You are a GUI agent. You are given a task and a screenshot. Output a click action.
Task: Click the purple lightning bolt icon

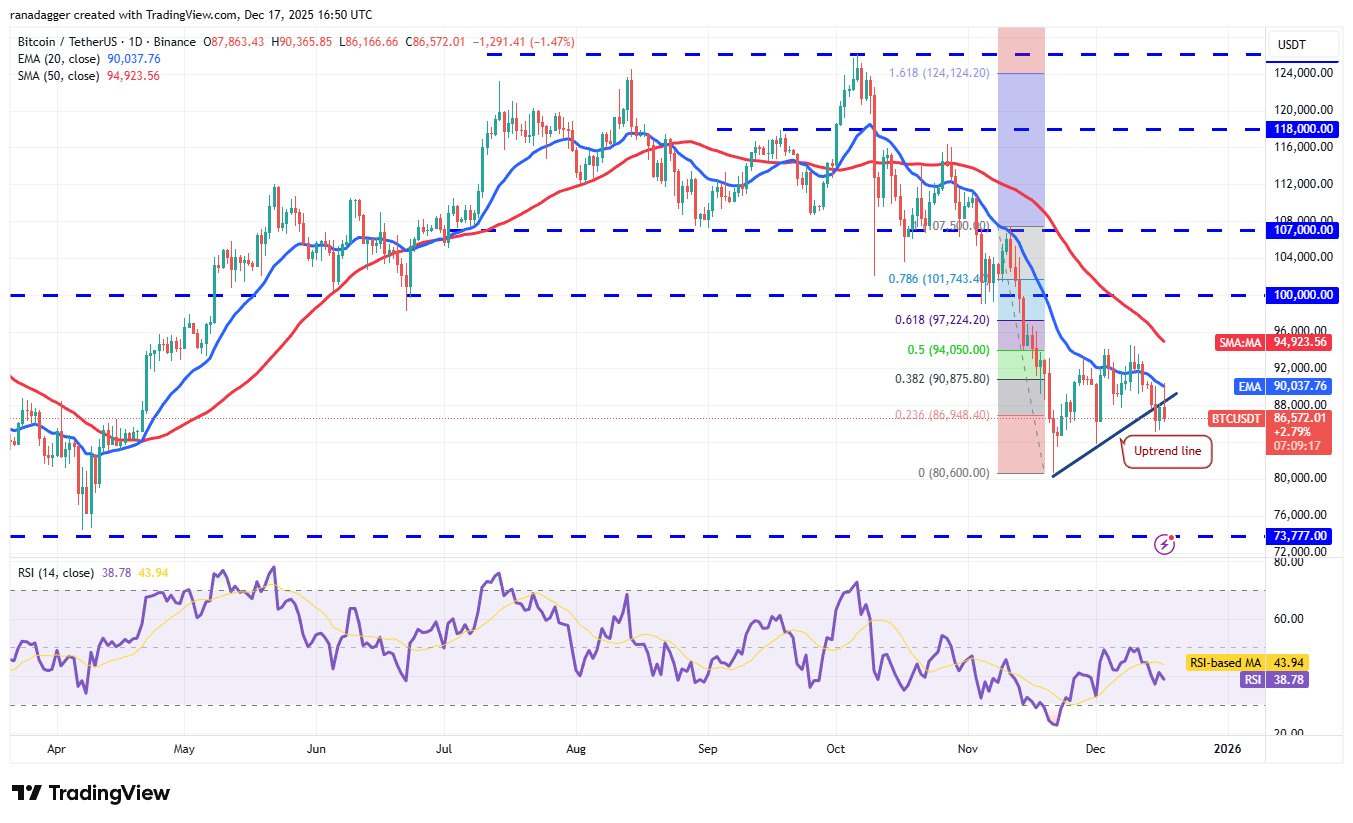tap(1164, 544)
